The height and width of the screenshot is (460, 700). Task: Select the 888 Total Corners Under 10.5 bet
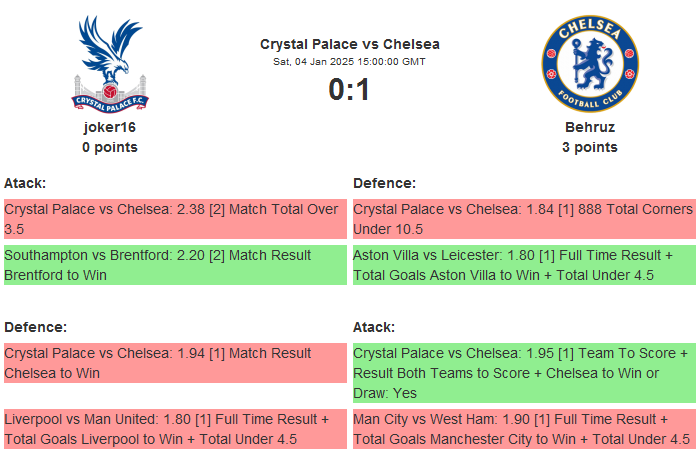click(524, 219)
